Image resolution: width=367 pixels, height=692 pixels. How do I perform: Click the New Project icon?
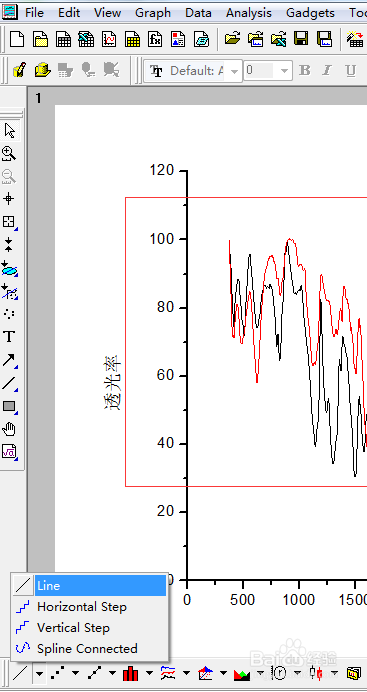coord(17,39)
